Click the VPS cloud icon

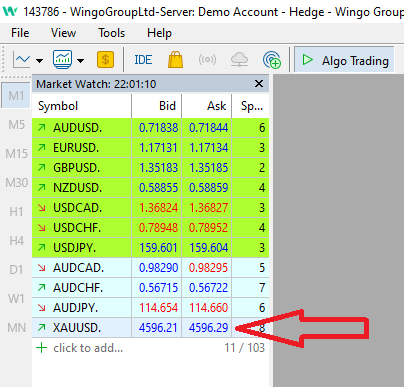[x=239, y=60]
